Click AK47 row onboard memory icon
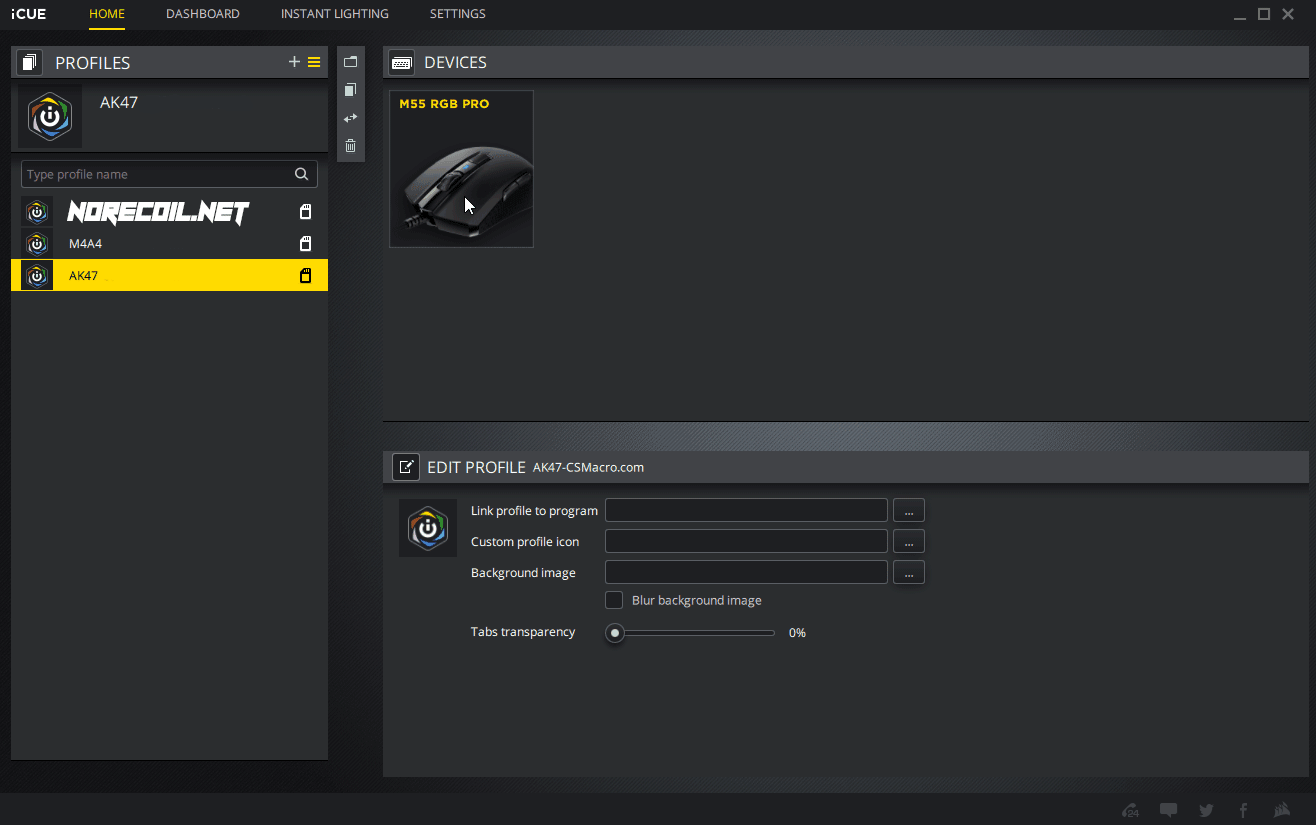The height and width of the screenshot is (825, 1316). tap(306, 275)
